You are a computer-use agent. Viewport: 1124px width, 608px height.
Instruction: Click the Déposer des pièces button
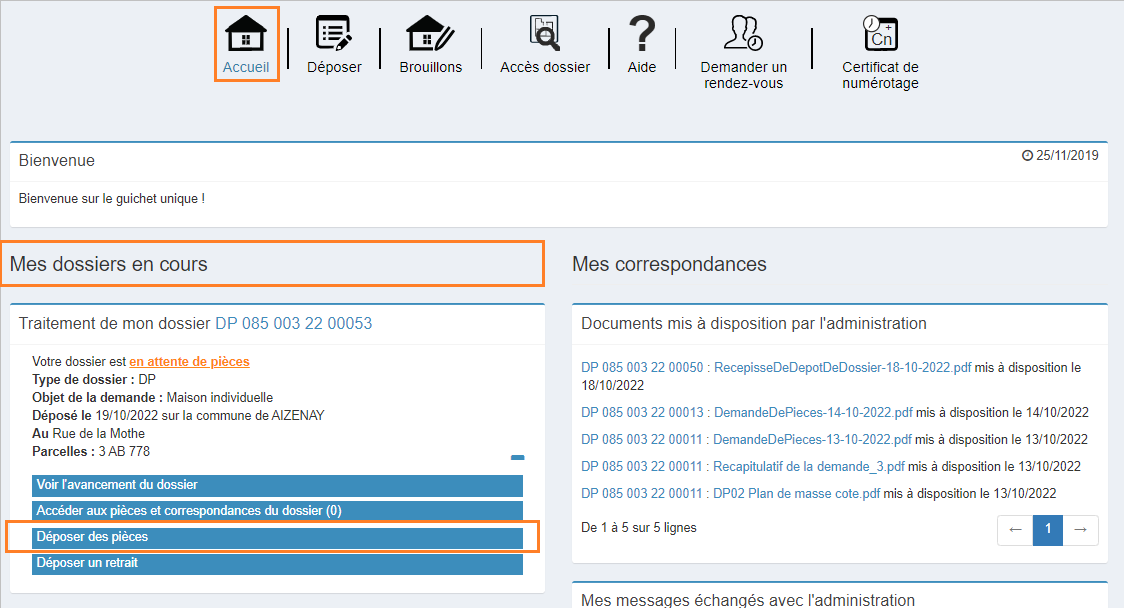point(277,537)
